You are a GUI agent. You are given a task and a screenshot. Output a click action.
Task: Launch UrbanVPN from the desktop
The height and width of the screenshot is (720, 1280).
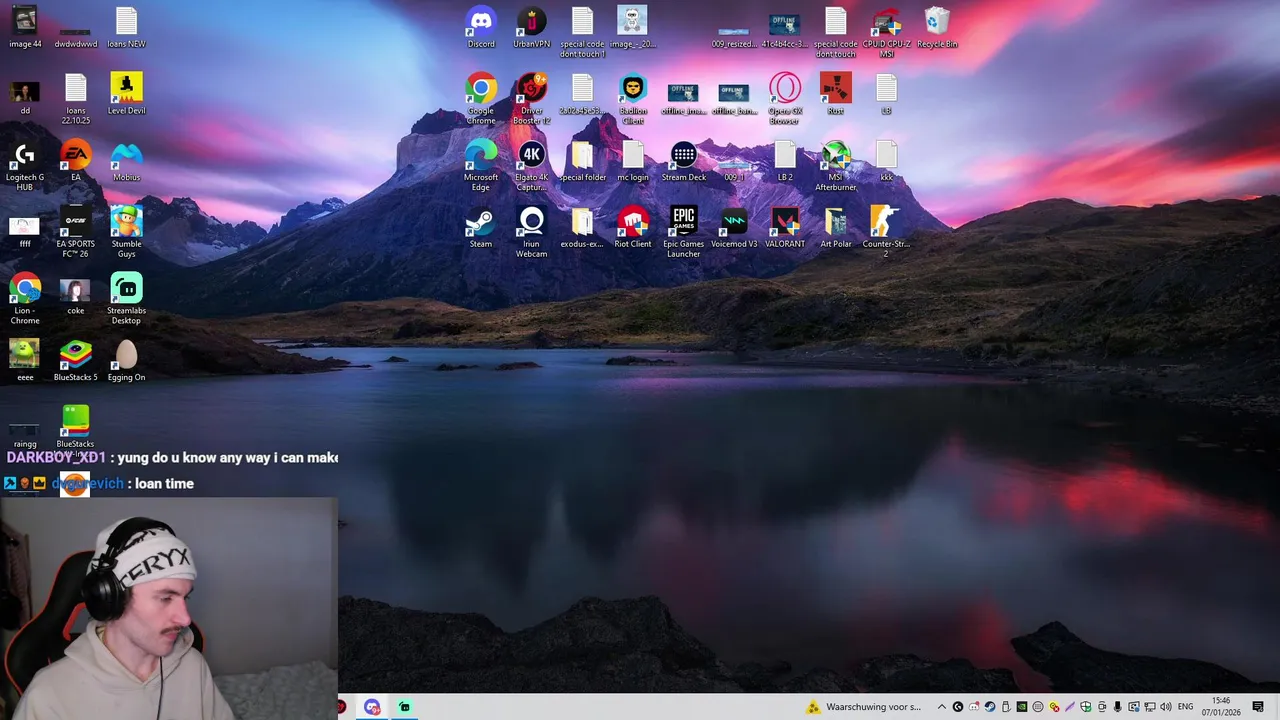[x=531, y=27]
